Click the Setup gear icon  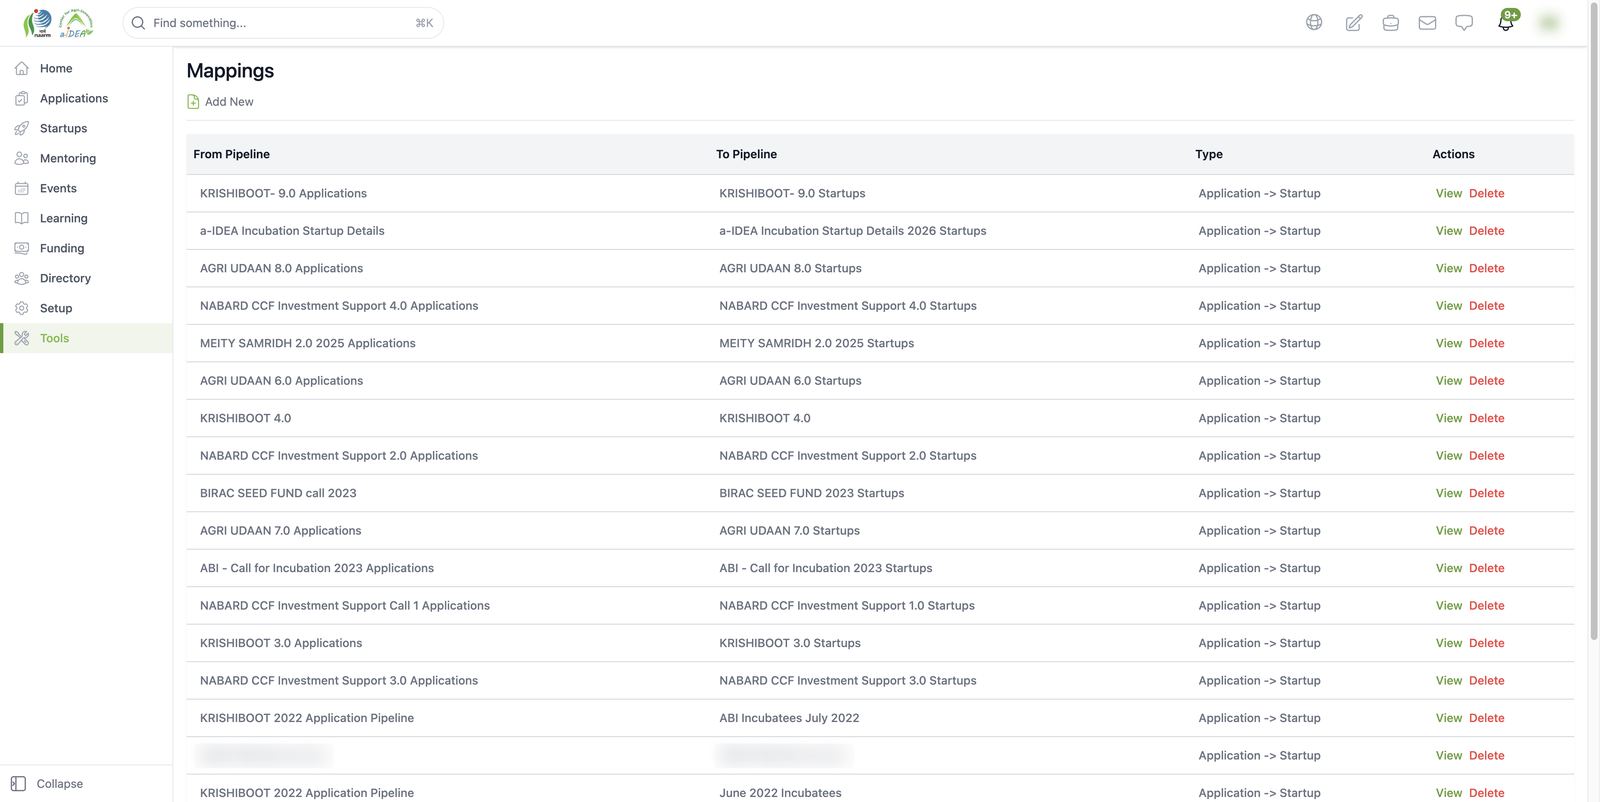pyautogui.click(x=22, y=308)
